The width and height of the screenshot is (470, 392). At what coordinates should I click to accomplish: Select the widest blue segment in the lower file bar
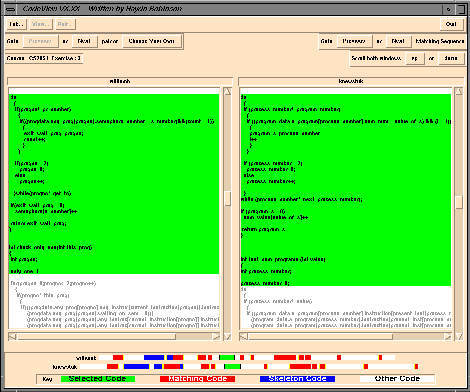tap(136, 367)
